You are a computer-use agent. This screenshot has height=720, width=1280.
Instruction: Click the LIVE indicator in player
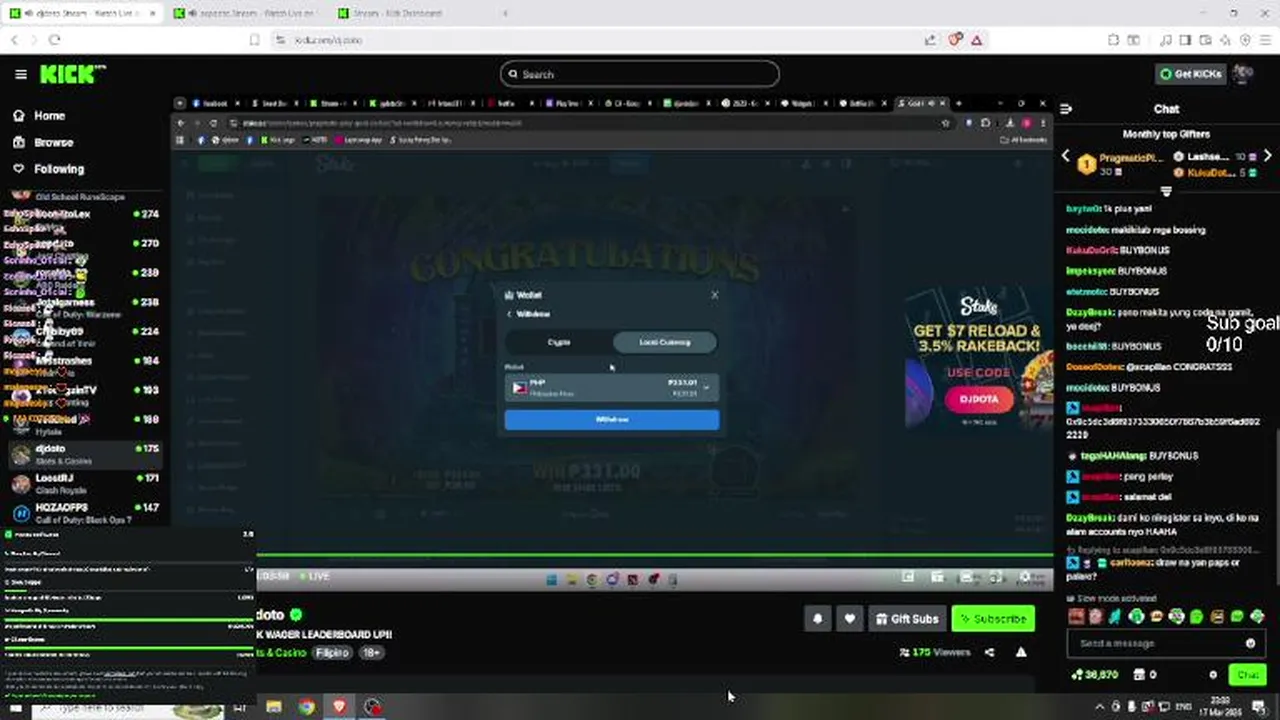[314, 576]
